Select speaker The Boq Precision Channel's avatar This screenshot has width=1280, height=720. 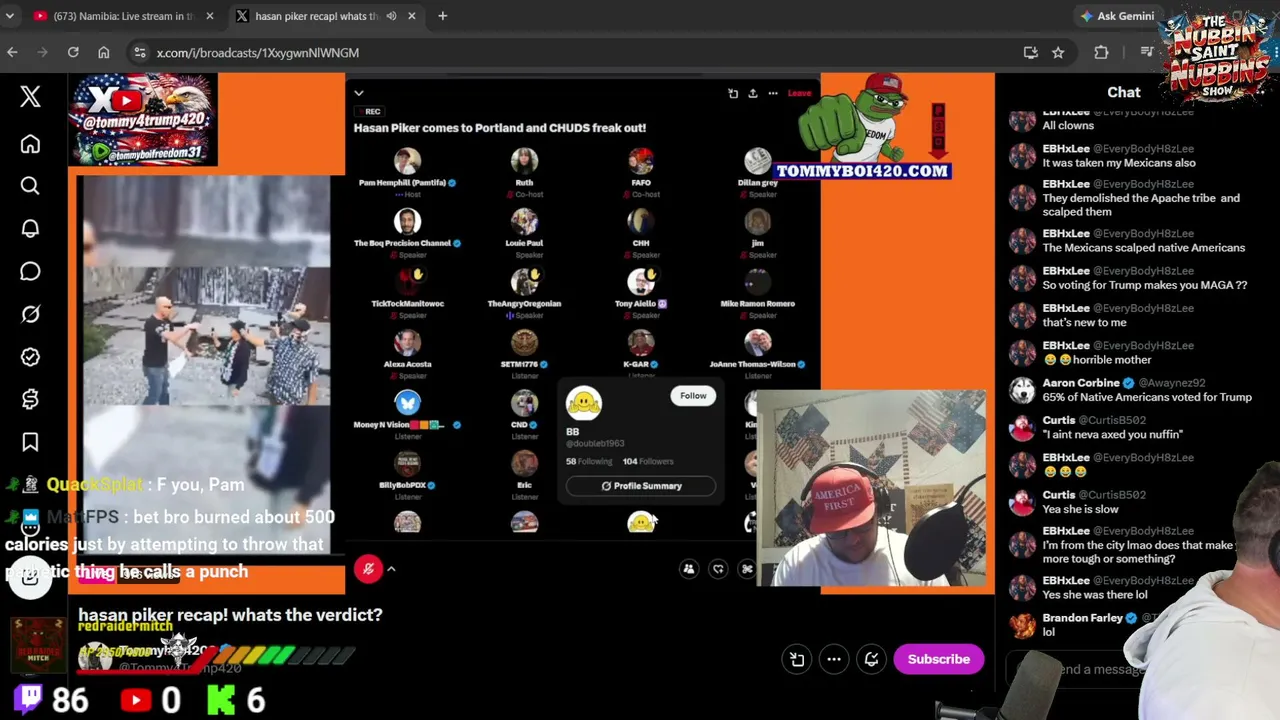click(x=407, y=221)
